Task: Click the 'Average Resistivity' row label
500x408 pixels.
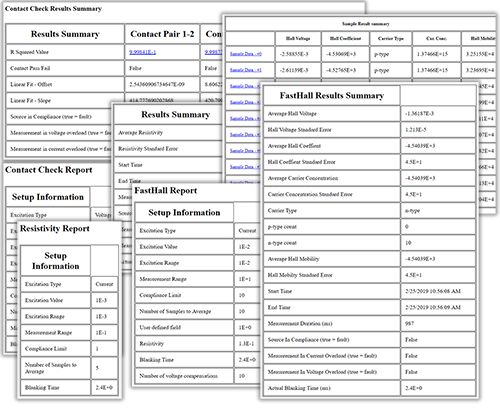Action: pos(140,133)
